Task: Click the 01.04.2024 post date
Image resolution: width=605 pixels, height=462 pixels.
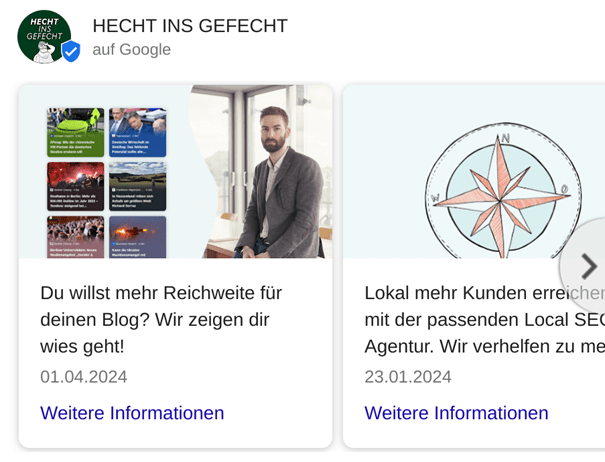Action: pyautogui.click(x=84, y=377)
